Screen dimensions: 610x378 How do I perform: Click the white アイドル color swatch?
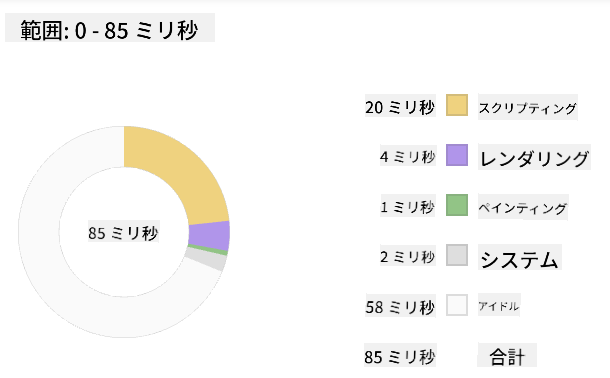[x=457, y=305]
